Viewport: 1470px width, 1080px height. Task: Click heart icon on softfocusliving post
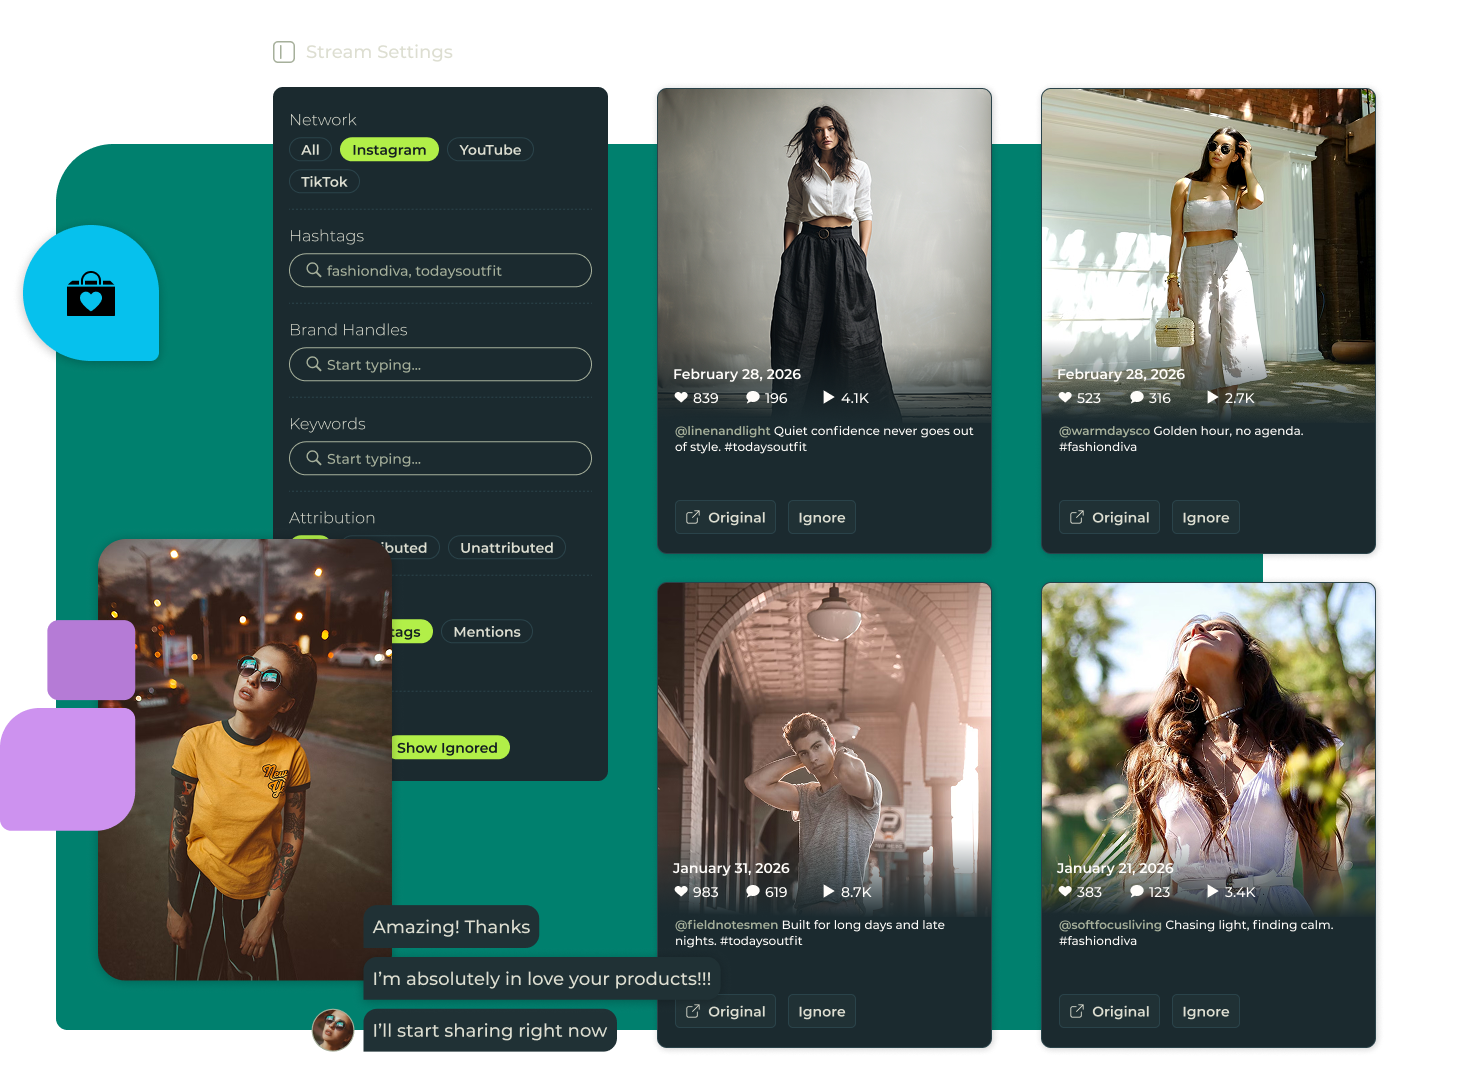[1065, 891]
